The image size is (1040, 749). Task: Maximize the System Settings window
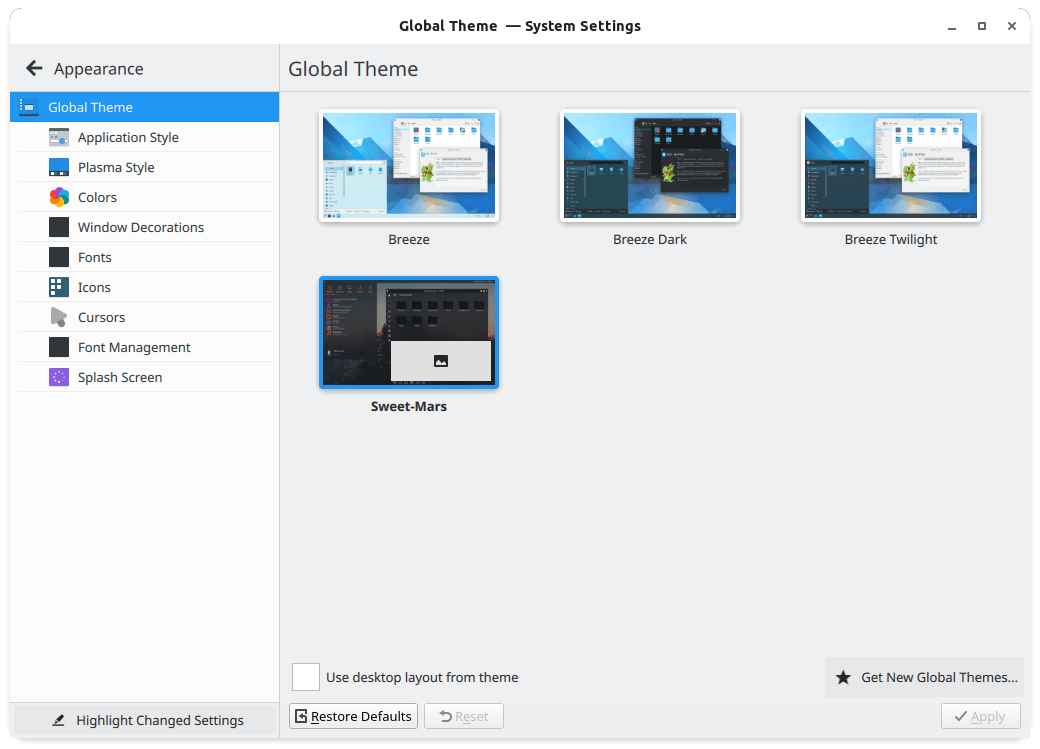click(x=982, y=27)
